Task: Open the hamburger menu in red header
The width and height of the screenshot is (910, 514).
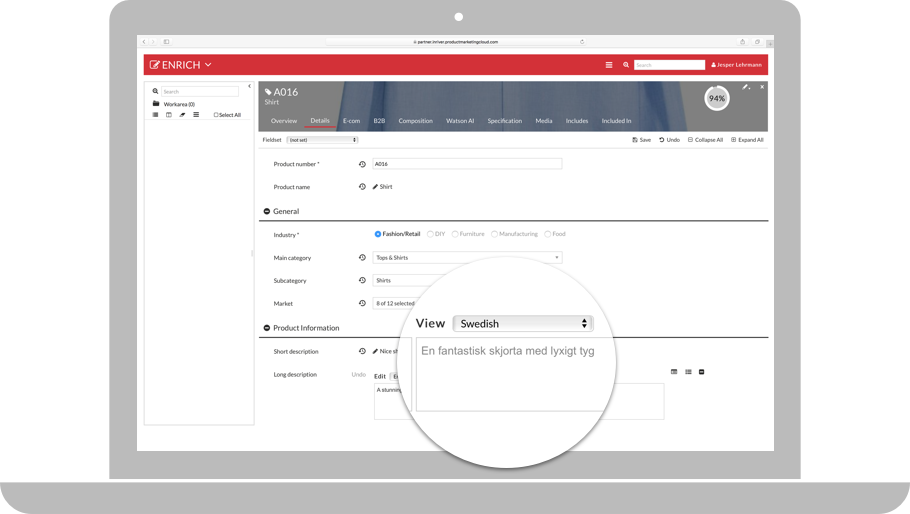Action: [x=608, y=65]
